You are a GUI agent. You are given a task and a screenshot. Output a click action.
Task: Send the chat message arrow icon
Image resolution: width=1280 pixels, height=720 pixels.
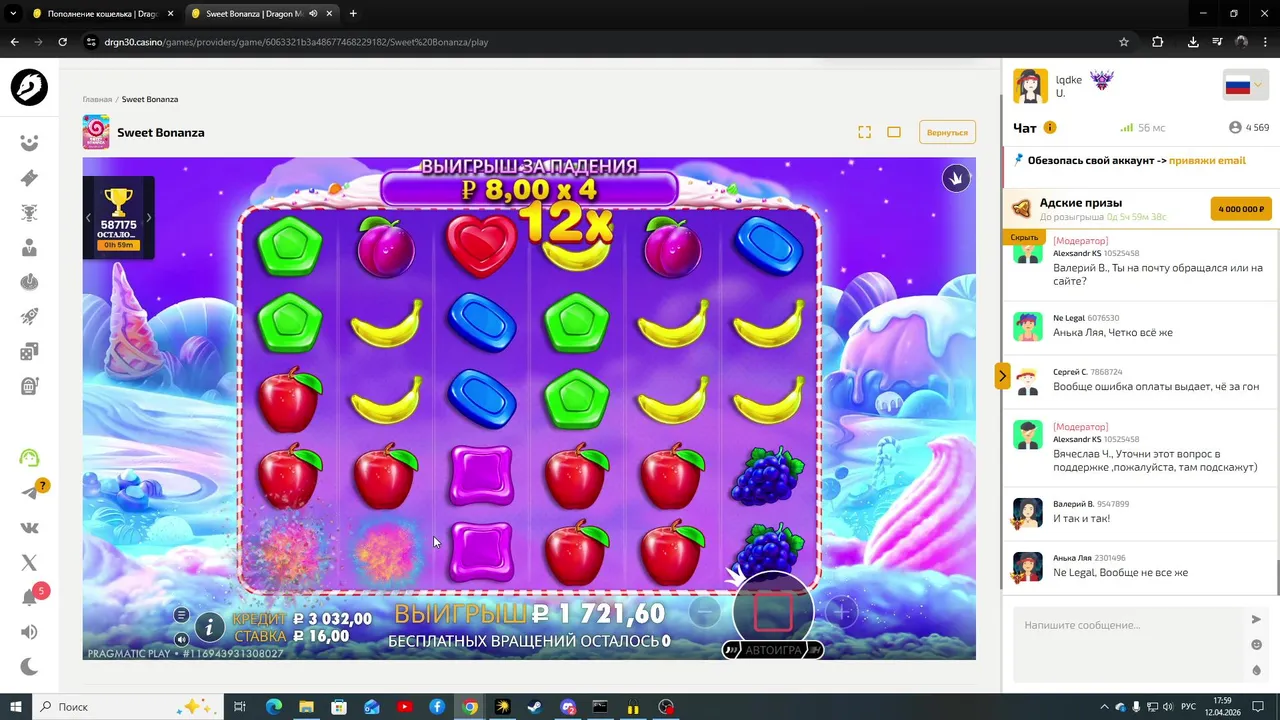(1257, 620)
